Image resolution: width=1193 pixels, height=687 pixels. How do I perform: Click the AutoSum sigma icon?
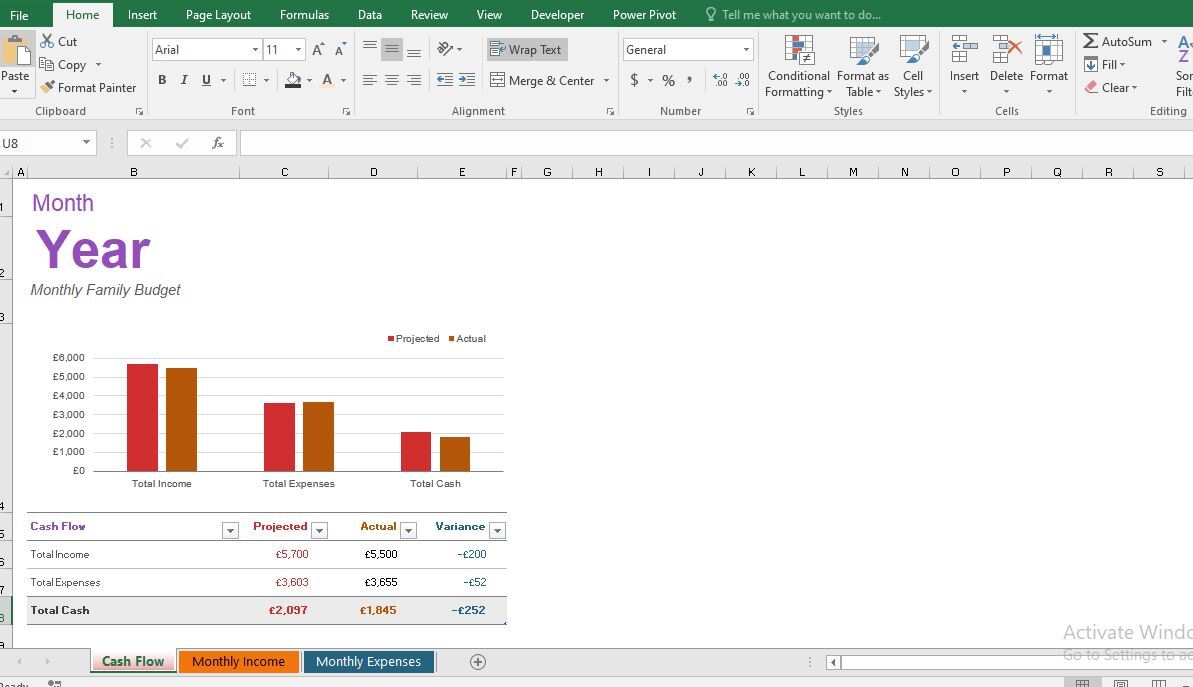[x=1090, y=41]
